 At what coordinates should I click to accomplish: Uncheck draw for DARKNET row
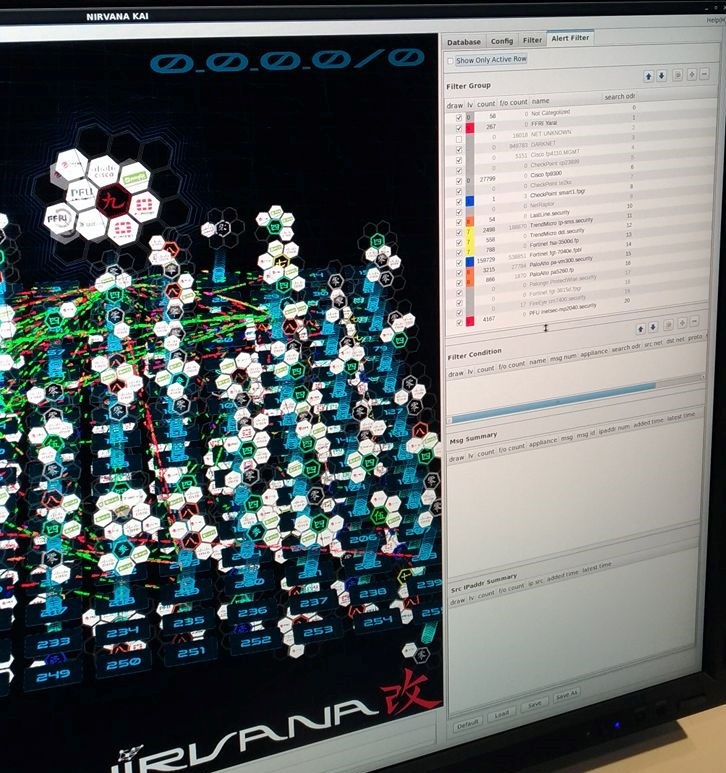click(x=459, y=149)
